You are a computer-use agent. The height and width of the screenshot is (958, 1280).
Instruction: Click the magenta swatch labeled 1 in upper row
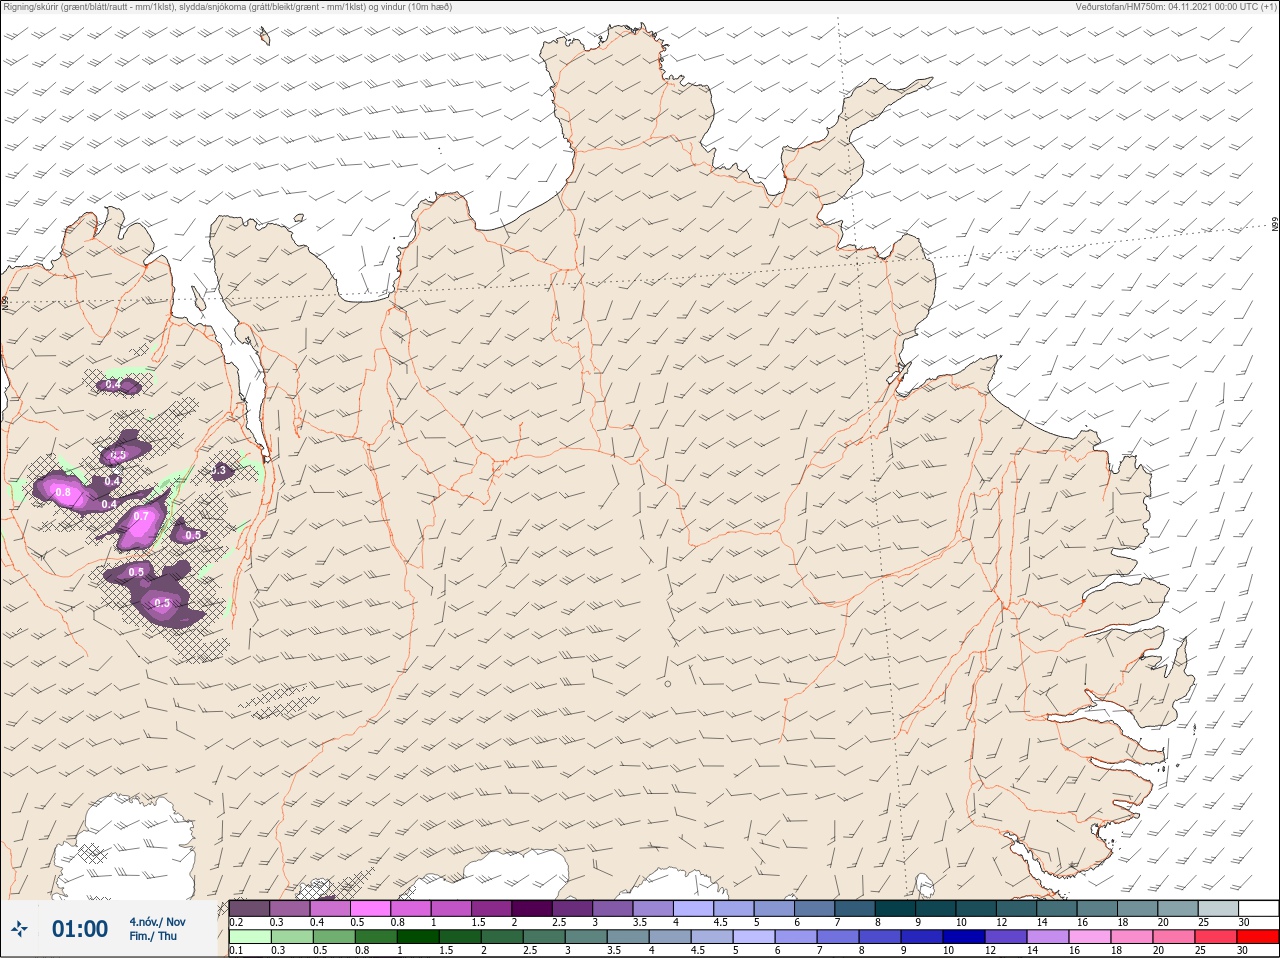[451, 909]
